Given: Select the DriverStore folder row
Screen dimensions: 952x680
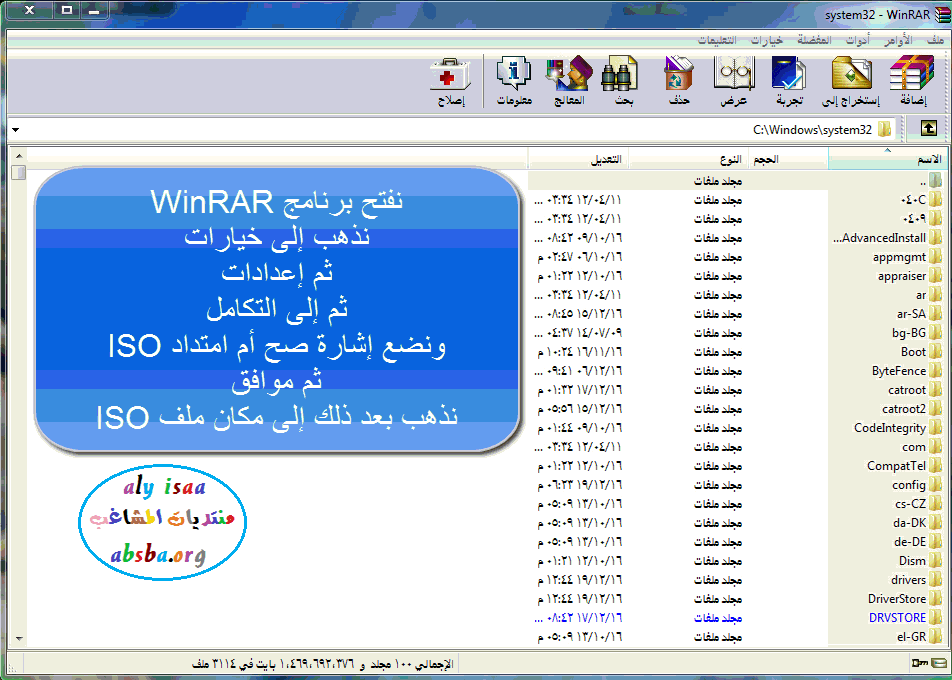Looking at the screenshot, I should tap(896, 599).
